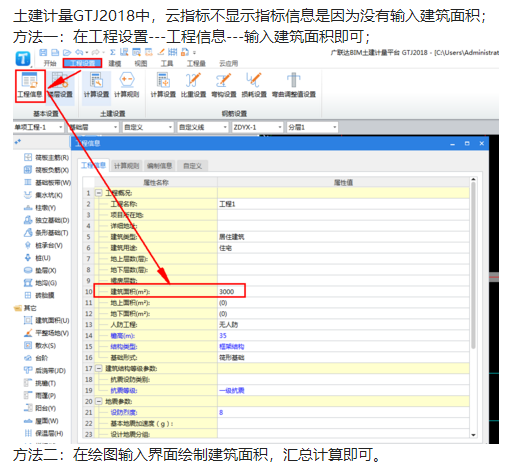Screen dimensions: 512x473
Task: Open 土建设置 计算设置
Action: pos(96,86)
